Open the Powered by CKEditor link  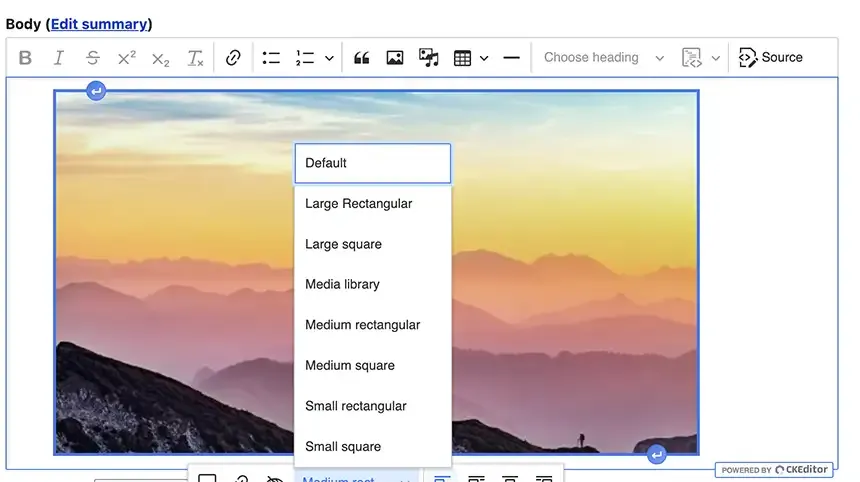(774, 470)
